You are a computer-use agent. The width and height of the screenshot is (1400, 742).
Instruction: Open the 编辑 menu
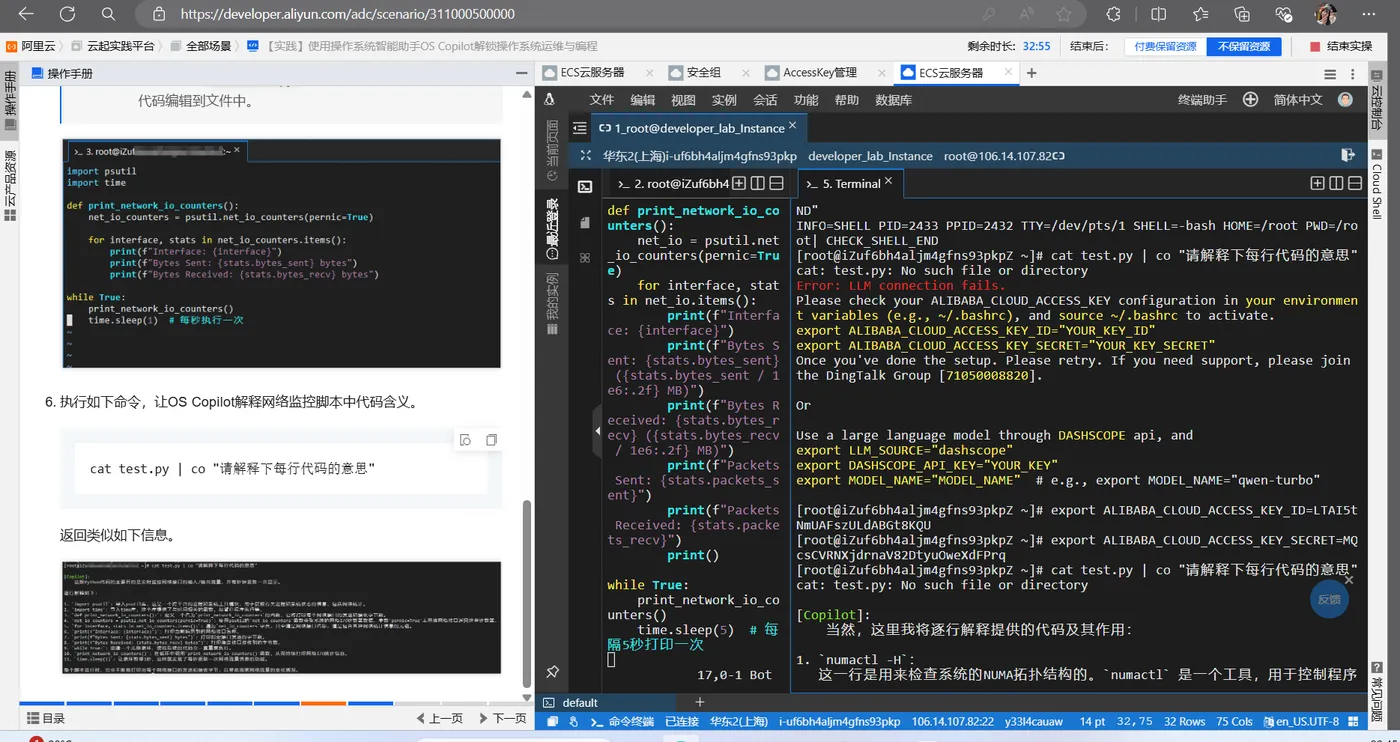point(642,99)
